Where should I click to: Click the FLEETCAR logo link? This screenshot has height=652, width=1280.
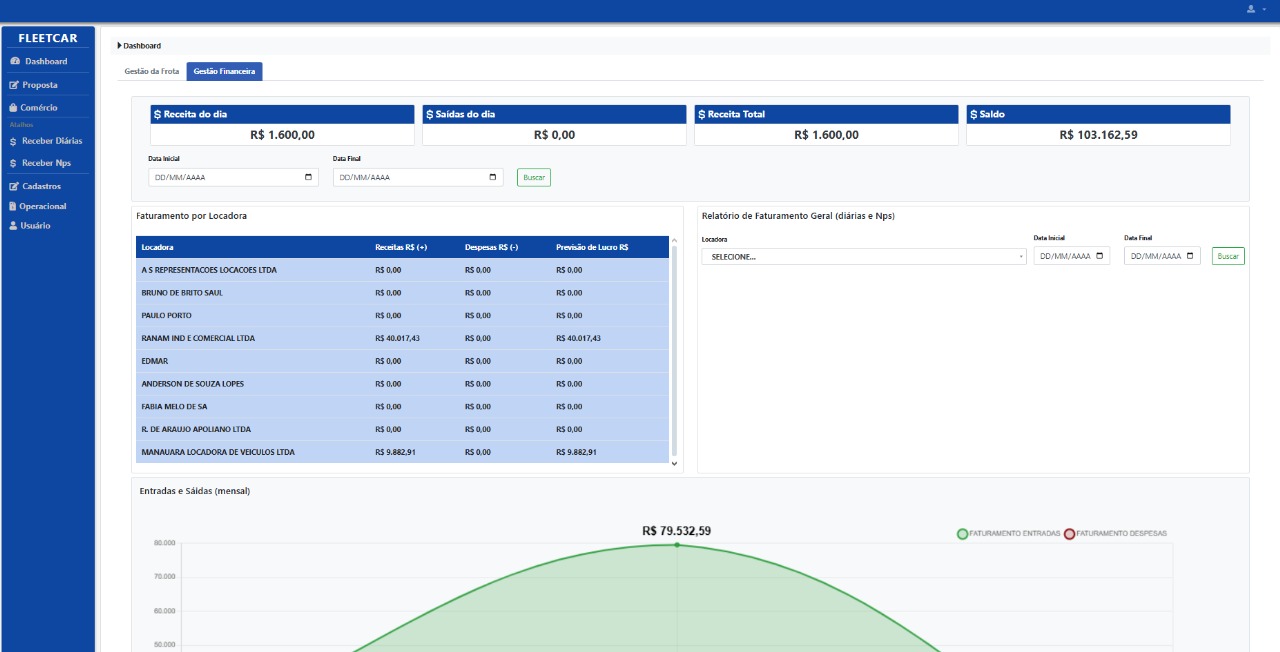[48, 38]
